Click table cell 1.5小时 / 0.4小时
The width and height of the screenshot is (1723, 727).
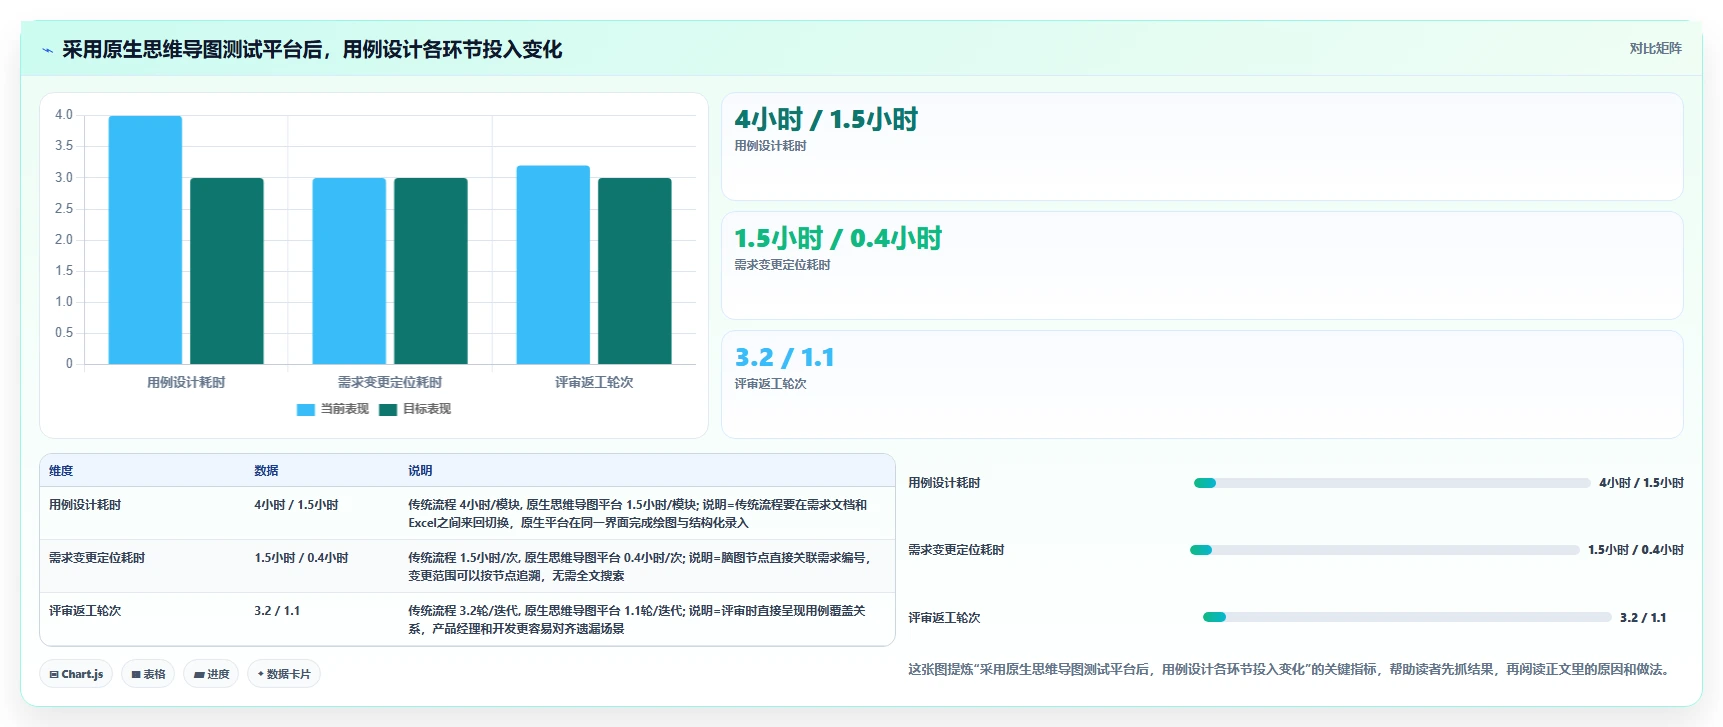[301, 558]
